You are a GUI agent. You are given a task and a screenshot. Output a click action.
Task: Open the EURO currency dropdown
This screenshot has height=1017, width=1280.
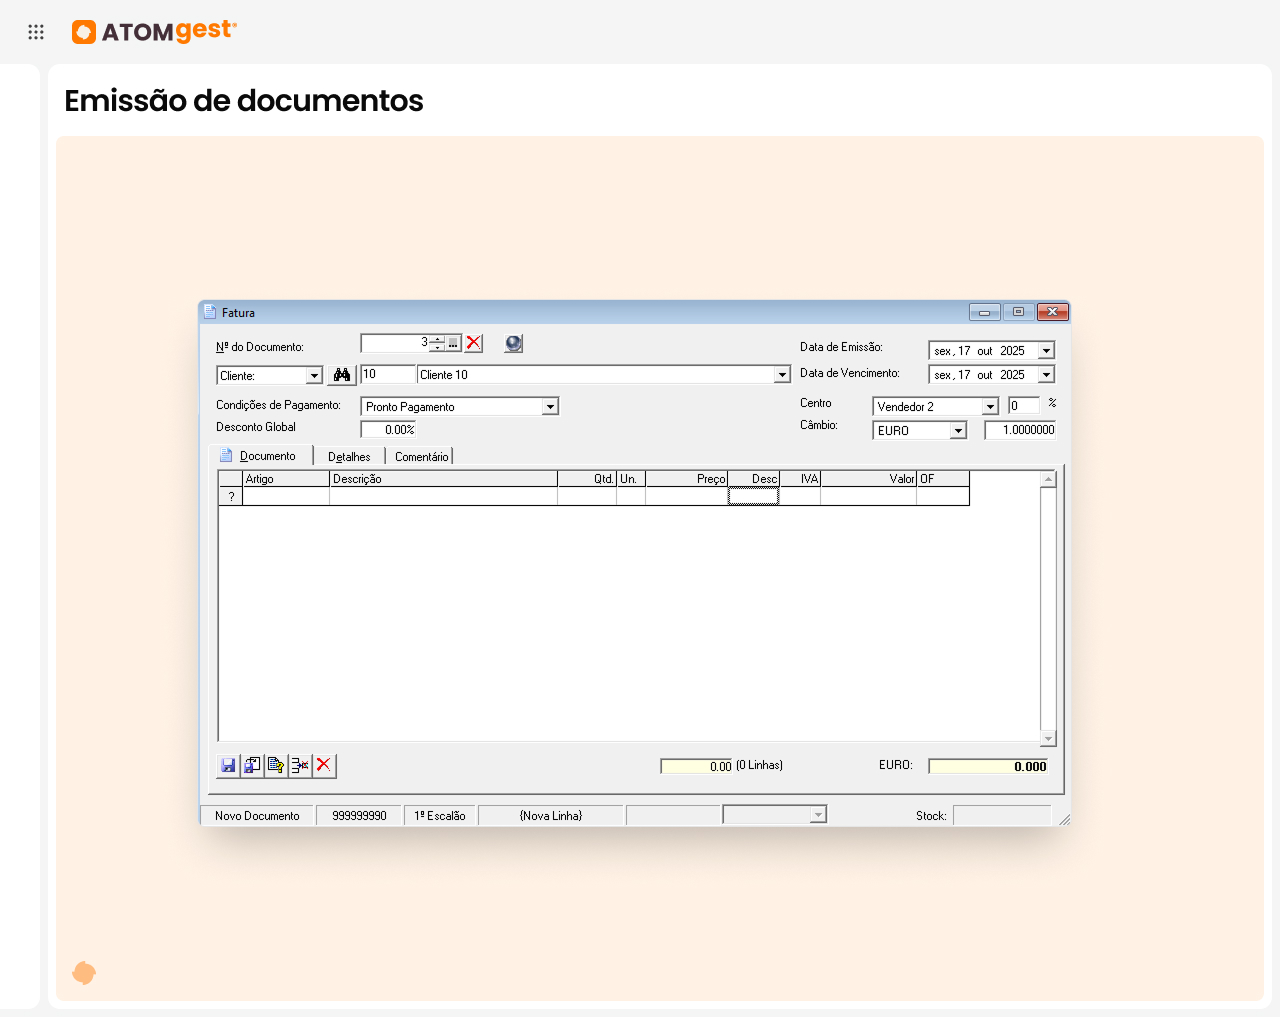[x=958, y=431]
